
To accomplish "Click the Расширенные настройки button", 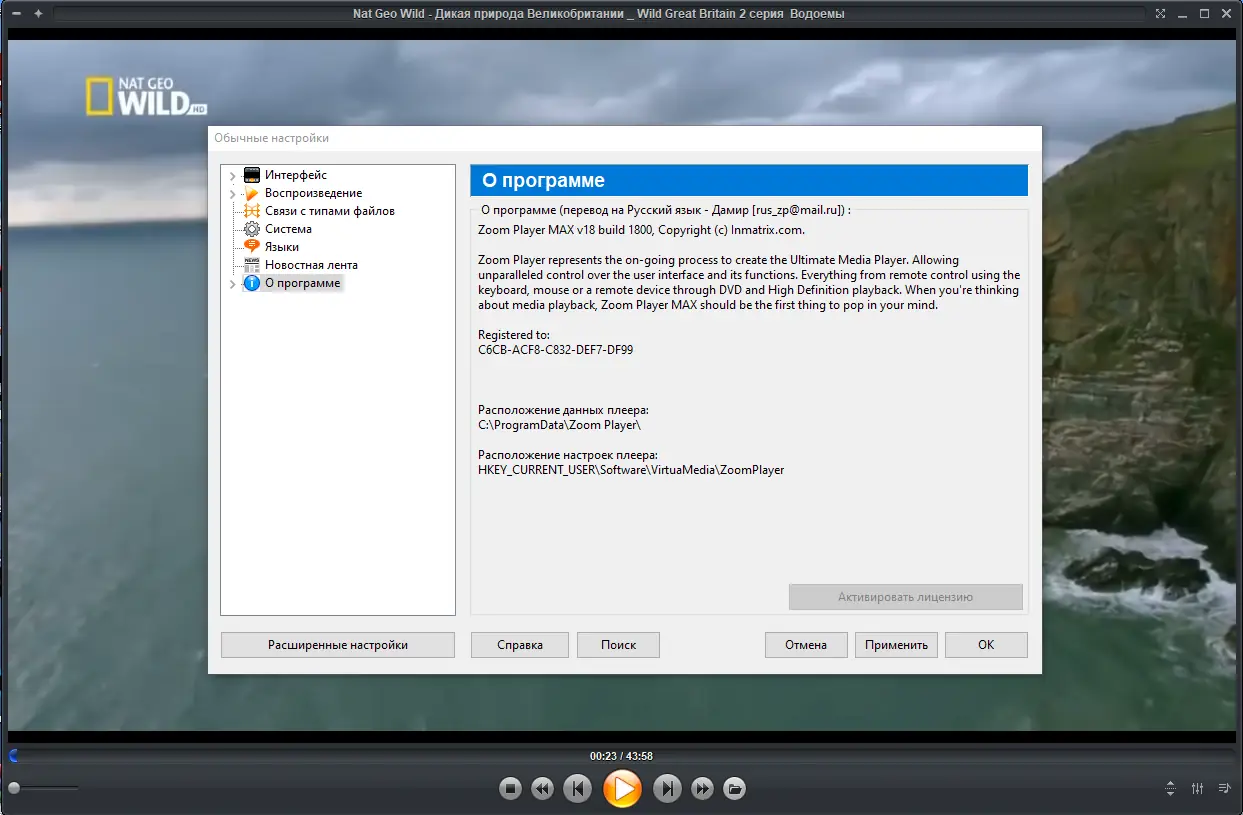I will point(338,645).
